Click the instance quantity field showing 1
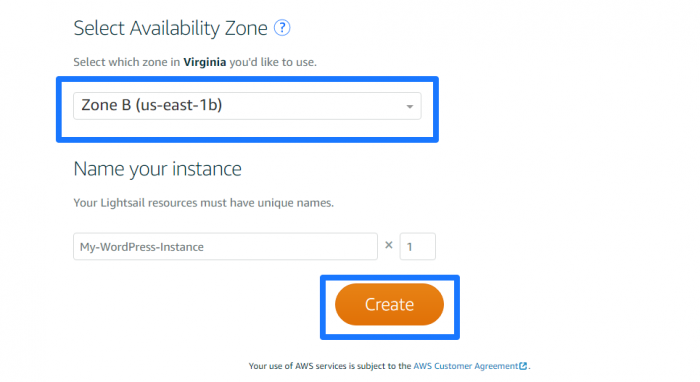Image resolution: width=700 pixels, height=382 pixels. click(x=417, y=246)
